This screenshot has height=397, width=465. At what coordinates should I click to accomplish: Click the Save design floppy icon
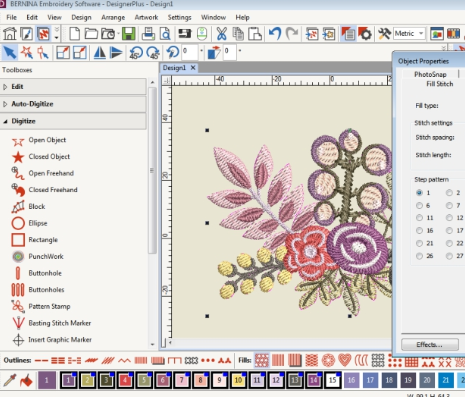(128, 34)
